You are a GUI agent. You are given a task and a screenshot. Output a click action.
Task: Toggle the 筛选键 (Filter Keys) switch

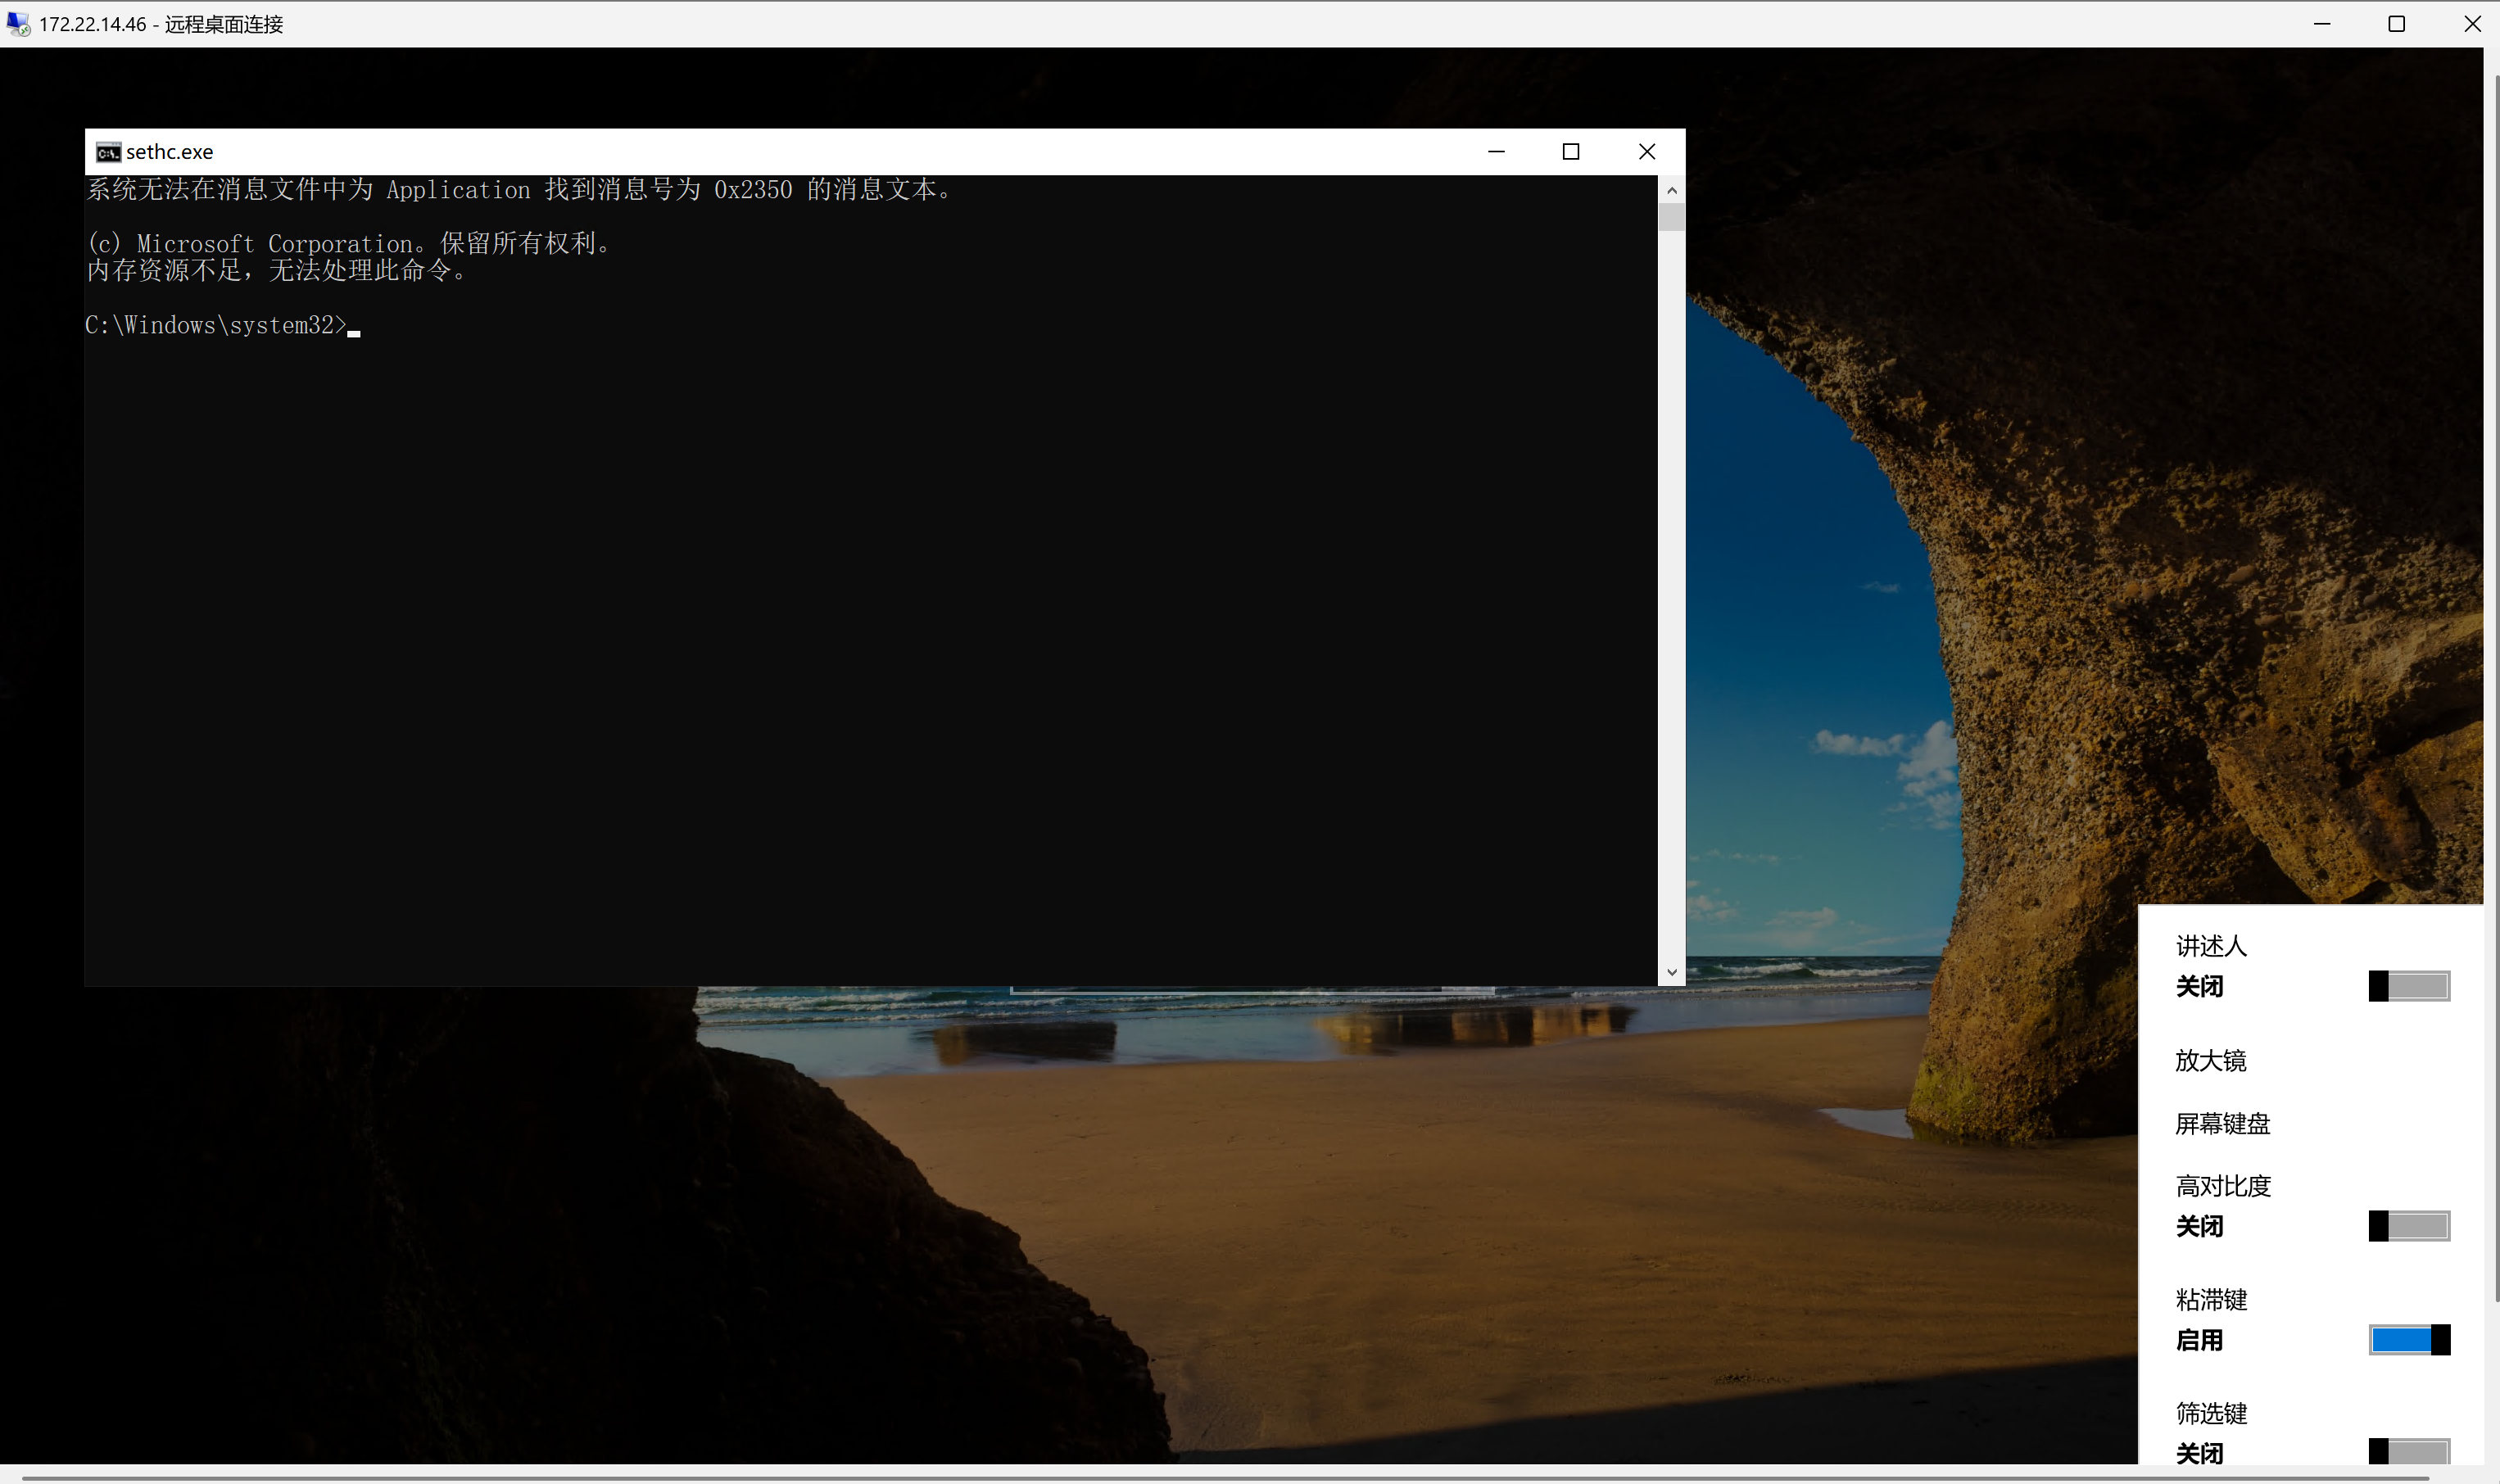click(2409, 1452)
